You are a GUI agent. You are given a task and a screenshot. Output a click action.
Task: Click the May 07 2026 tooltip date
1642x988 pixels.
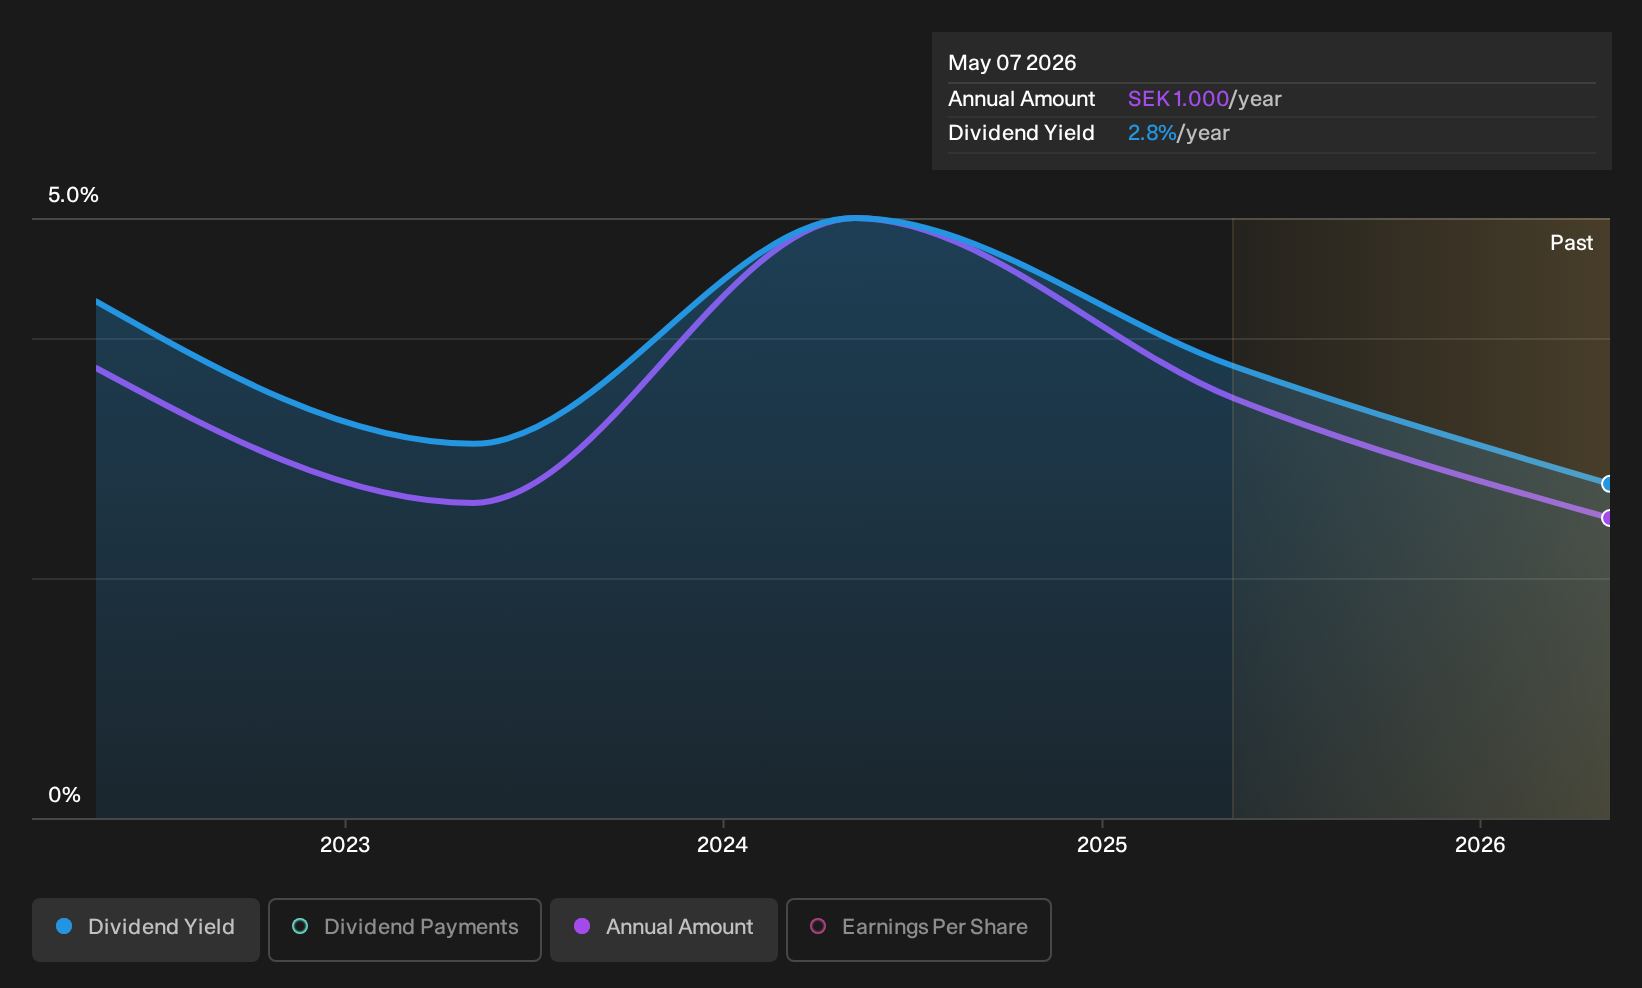tap(1012, 63)
